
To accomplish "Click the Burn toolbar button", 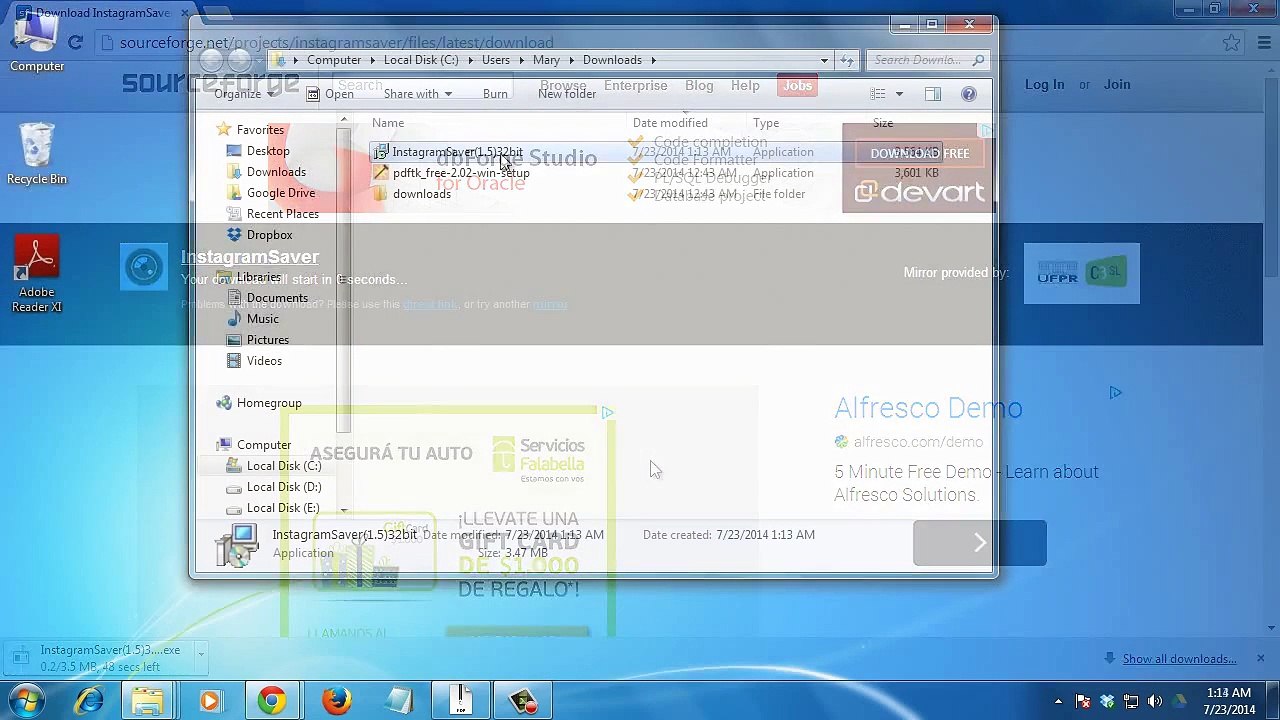I will click(x=495, y=94).
